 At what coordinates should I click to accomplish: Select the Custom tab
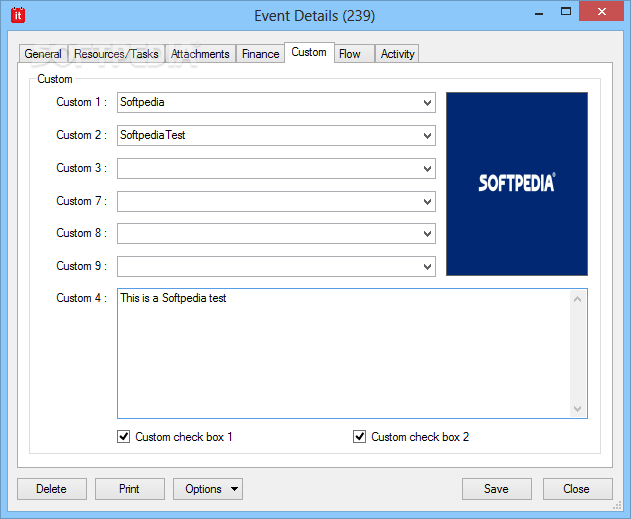[309, 52]
